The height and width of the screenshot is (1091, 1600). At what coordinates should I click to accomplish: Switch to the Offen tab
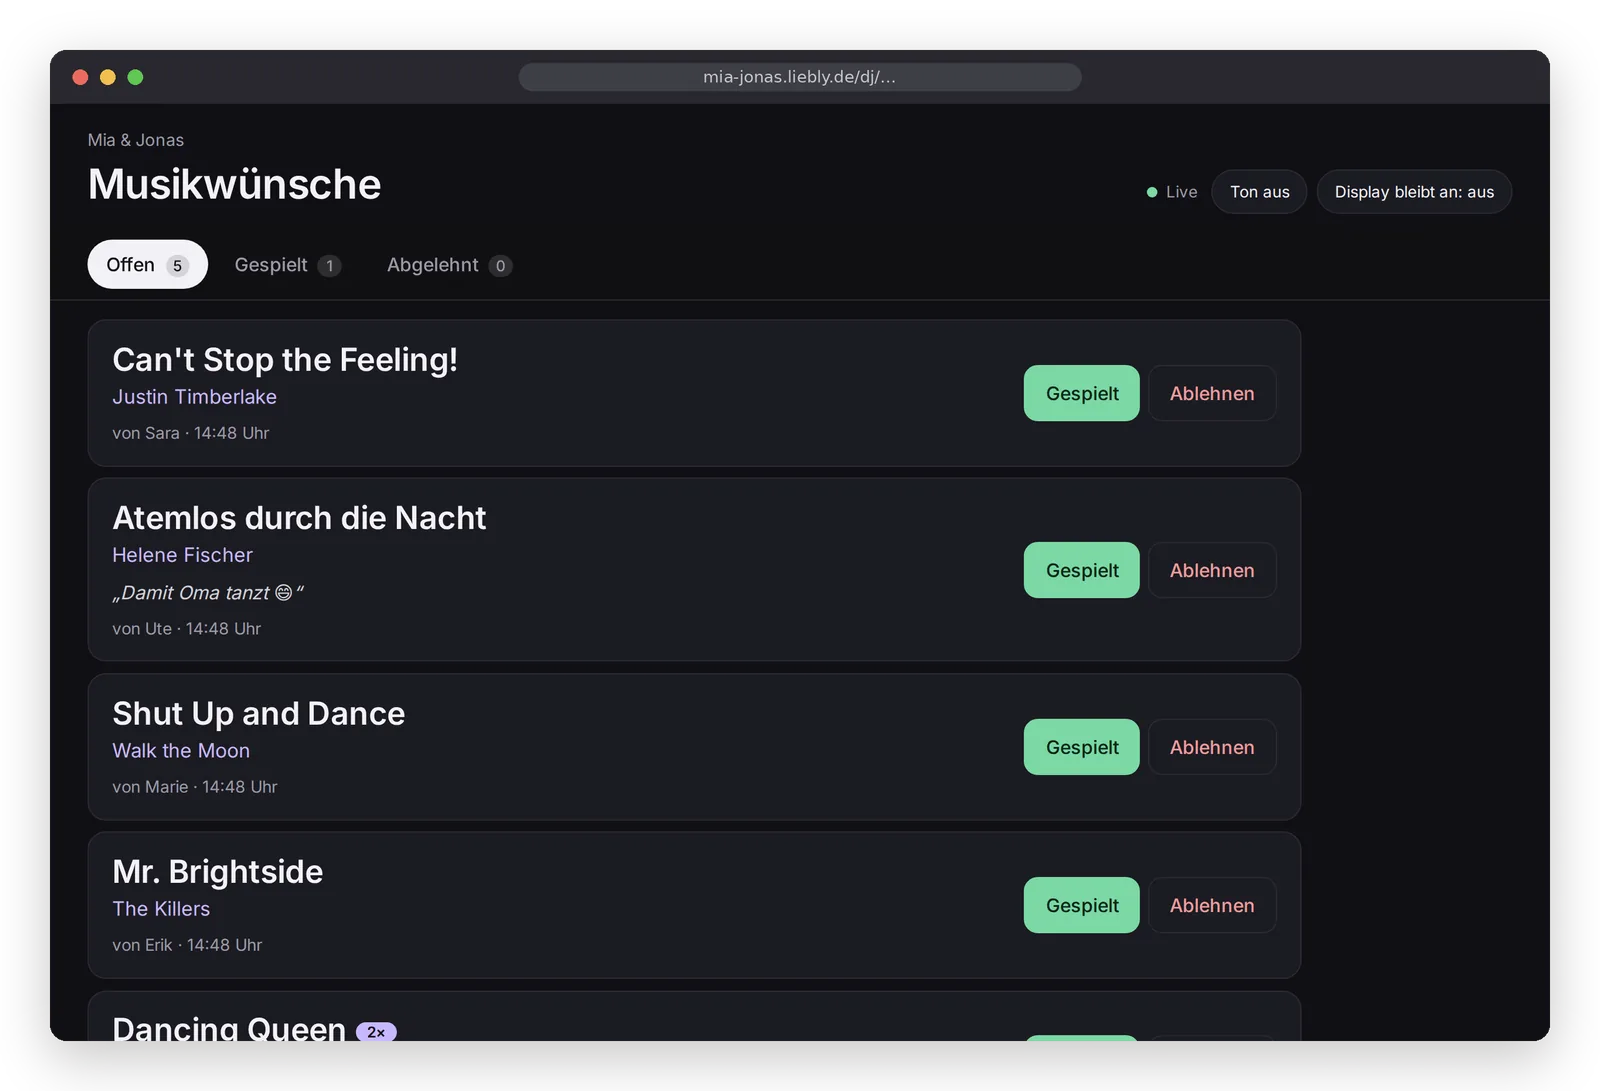[147, 265]
